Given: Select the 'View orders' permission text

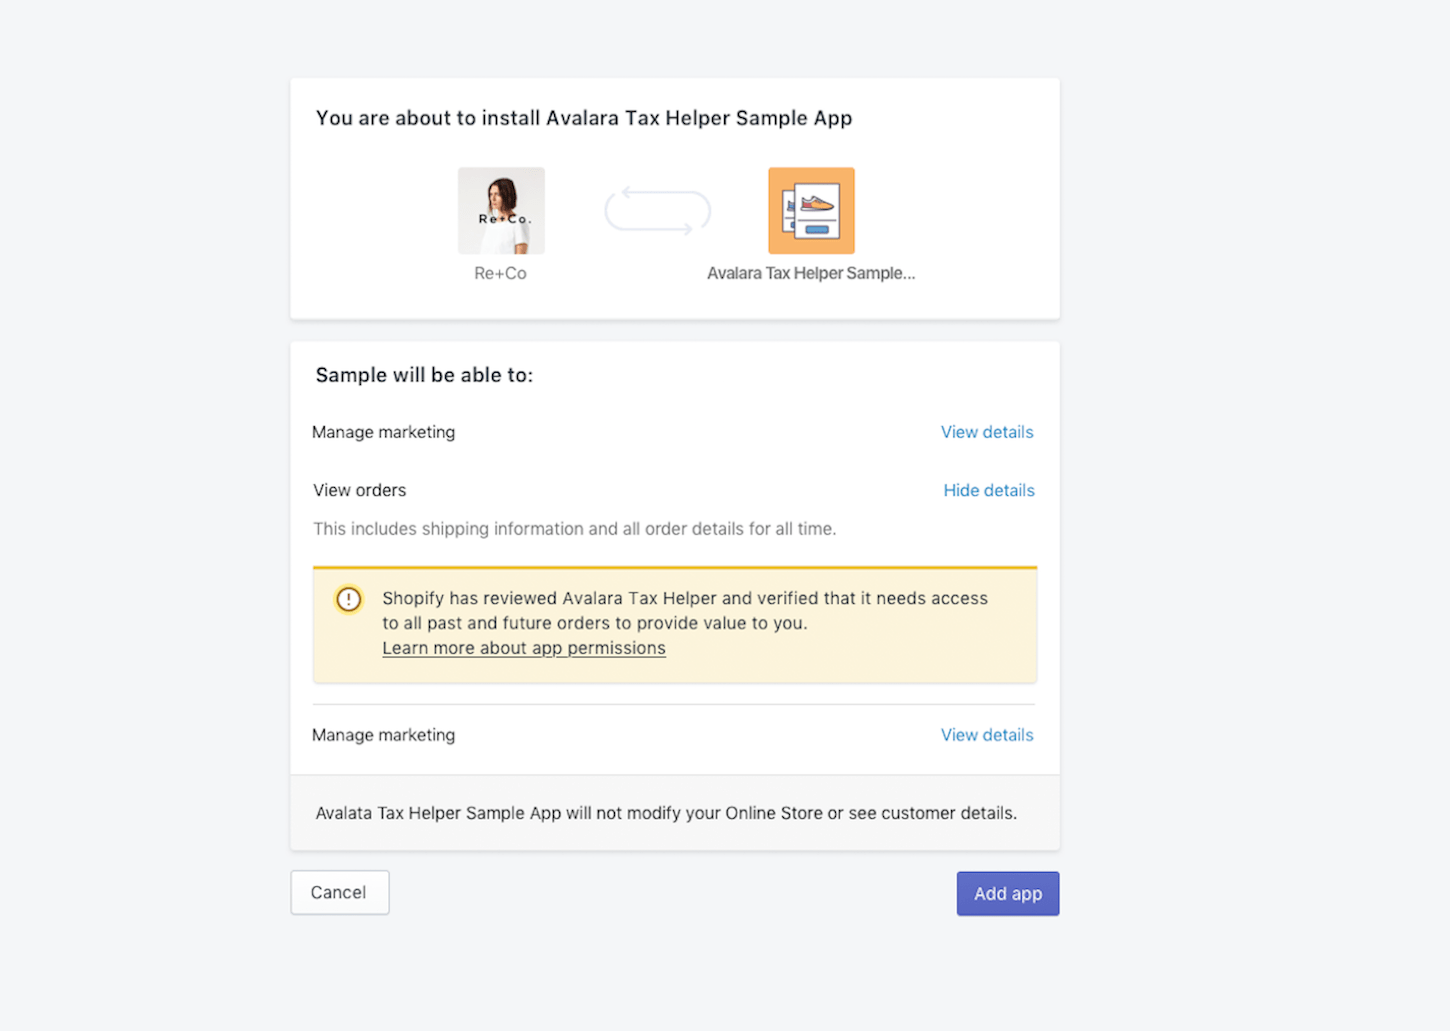Looking at the screenshot, I should (359, 490).
